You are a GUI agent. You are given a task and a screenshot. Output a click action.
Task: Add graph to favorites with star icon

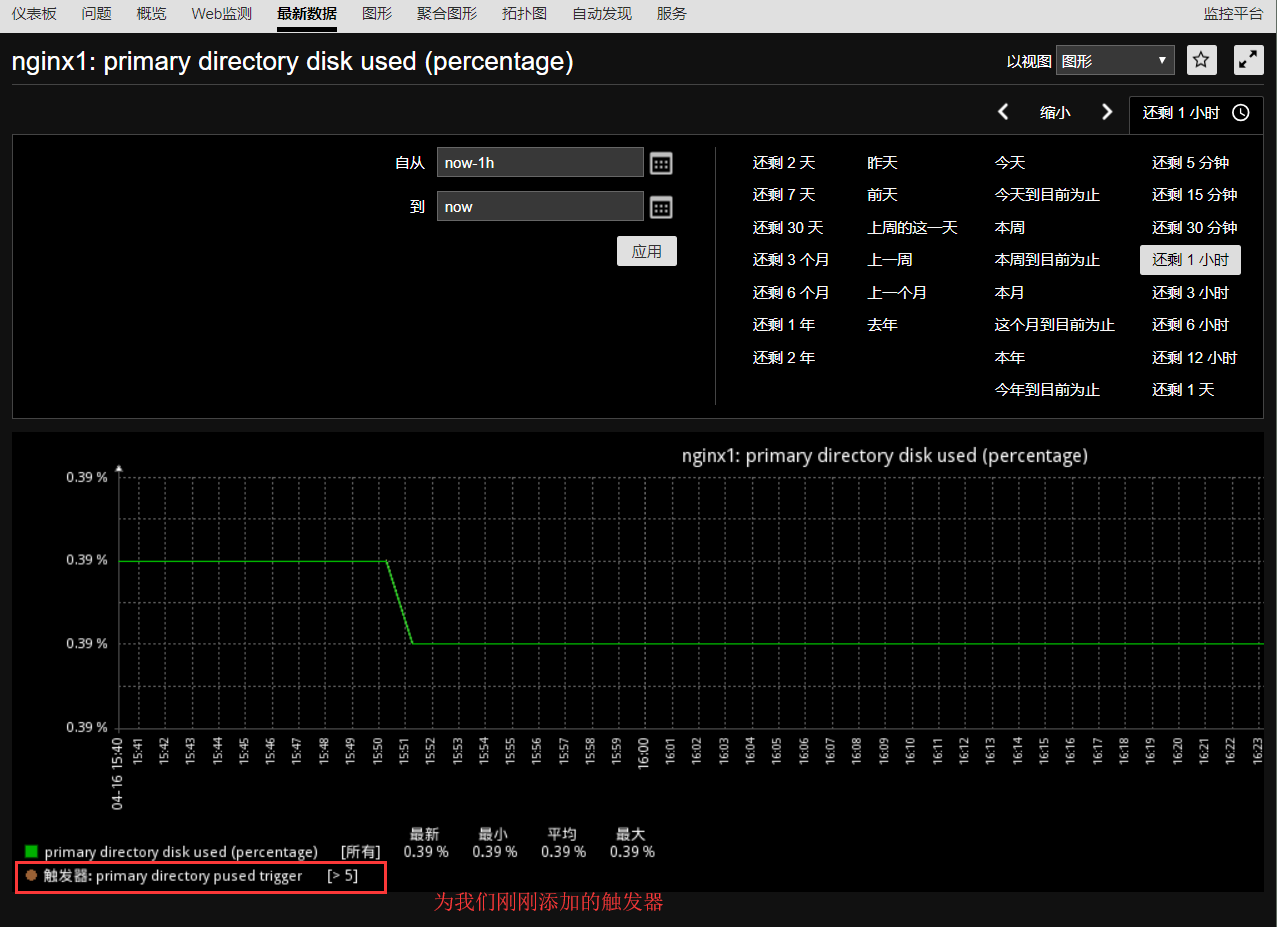point(1201,60)
